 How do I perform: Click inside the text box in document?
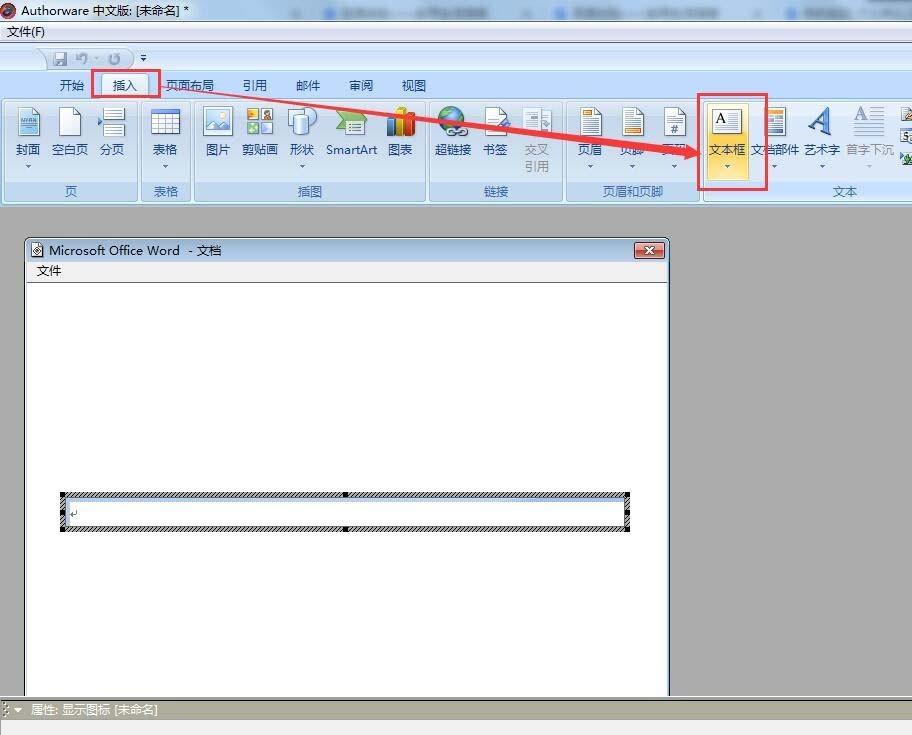tap(345, 513)
